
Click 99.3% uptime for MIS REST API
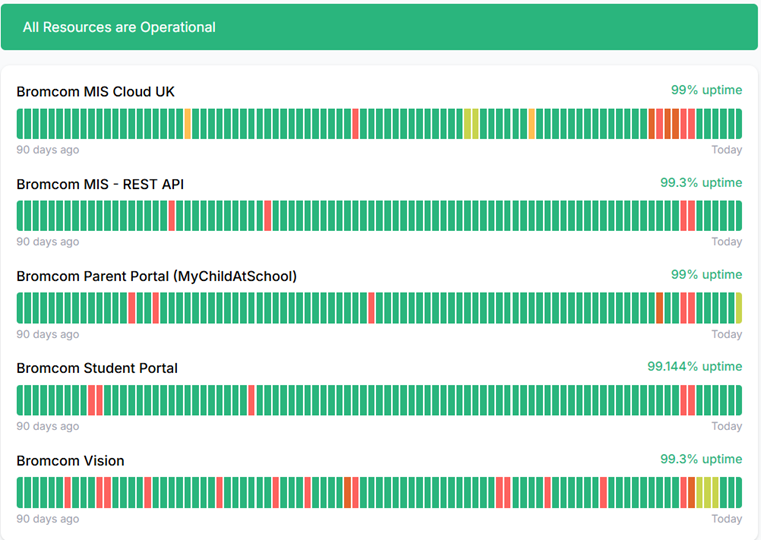pyautogui.click(x=701, y=182)
